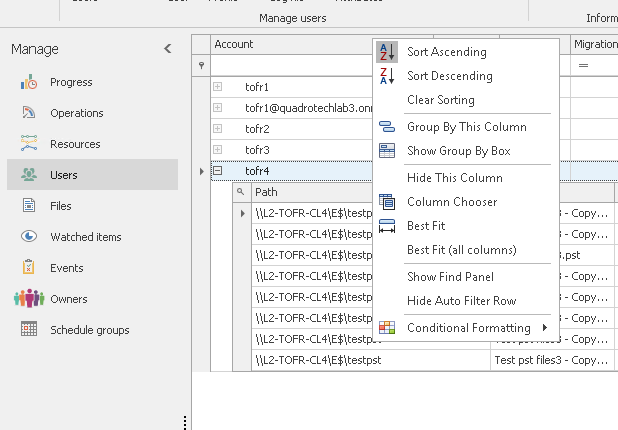Select Group By This Column entry
The image size is (618, 430).
tap(466, 127)
